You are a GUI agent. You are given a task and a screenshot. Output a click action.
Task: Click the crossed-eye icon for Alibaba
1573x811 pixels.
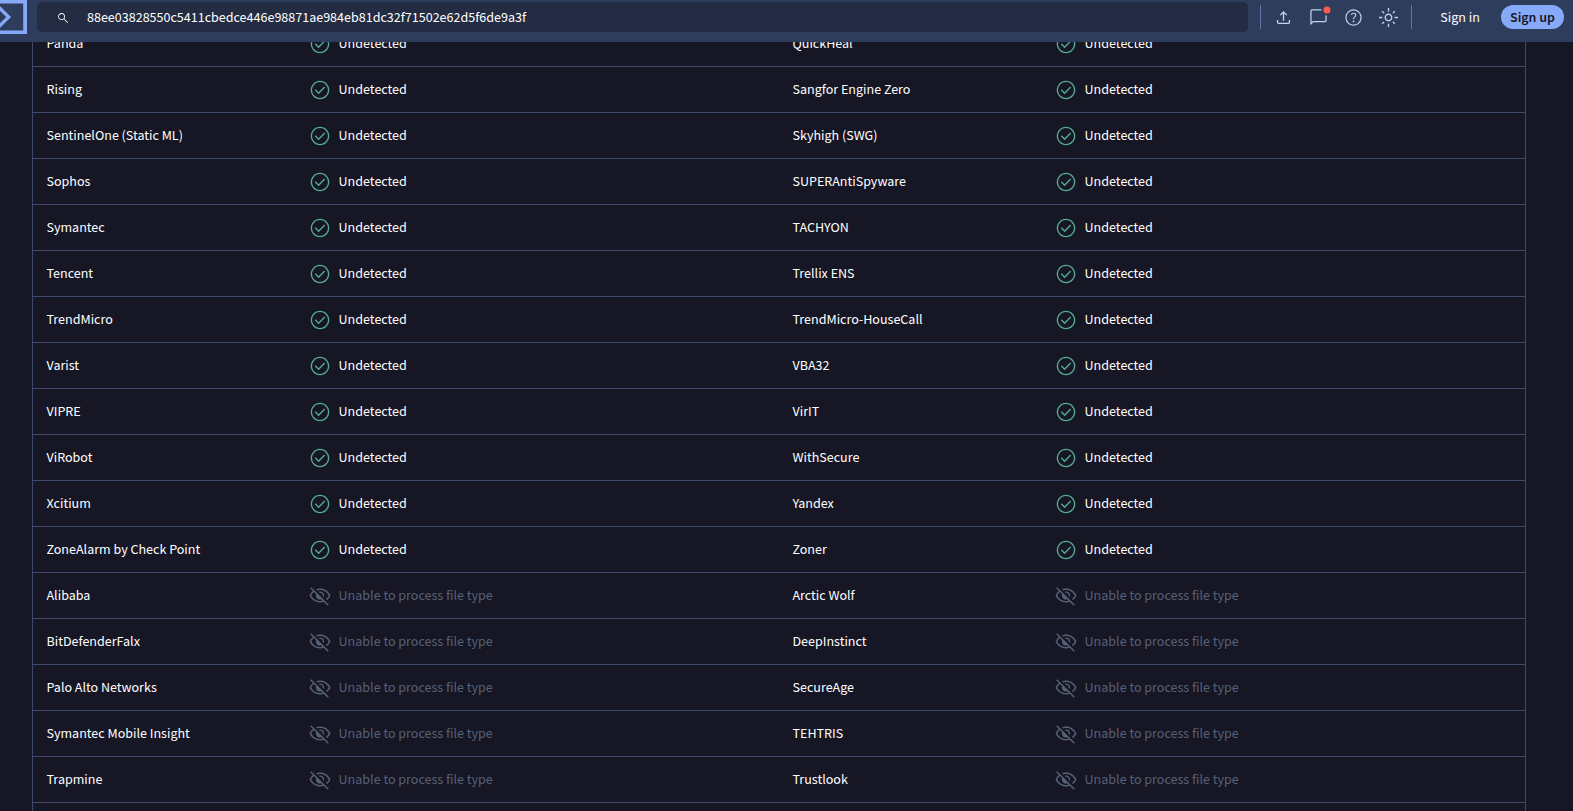320,596
